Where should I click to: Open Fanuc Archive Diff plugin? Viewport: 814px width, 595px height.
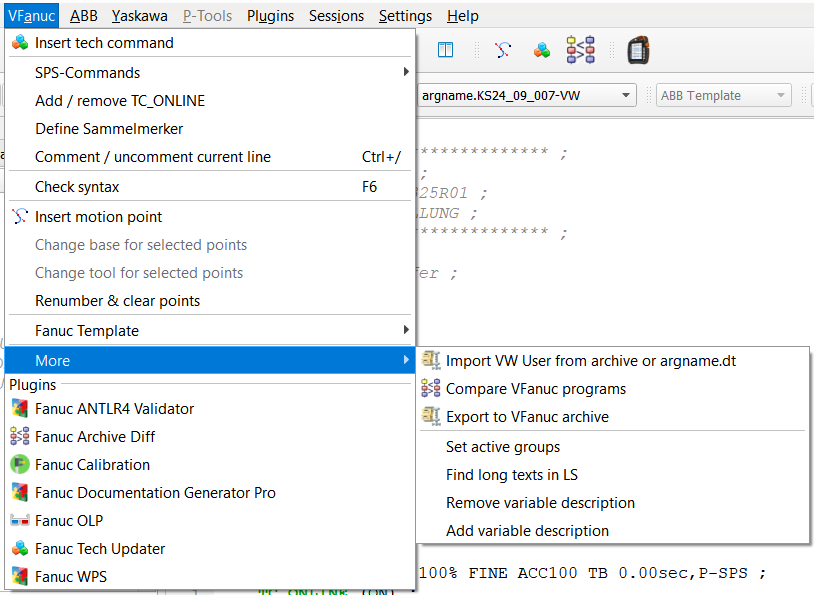click(210, 437)
